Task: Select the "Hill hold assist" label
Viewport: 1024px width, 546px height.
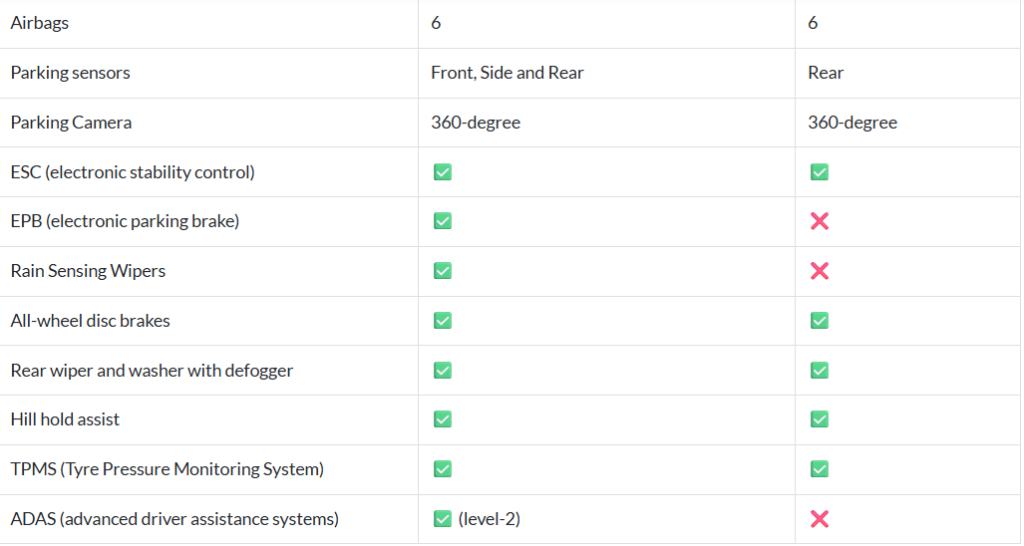Action: 65,420
